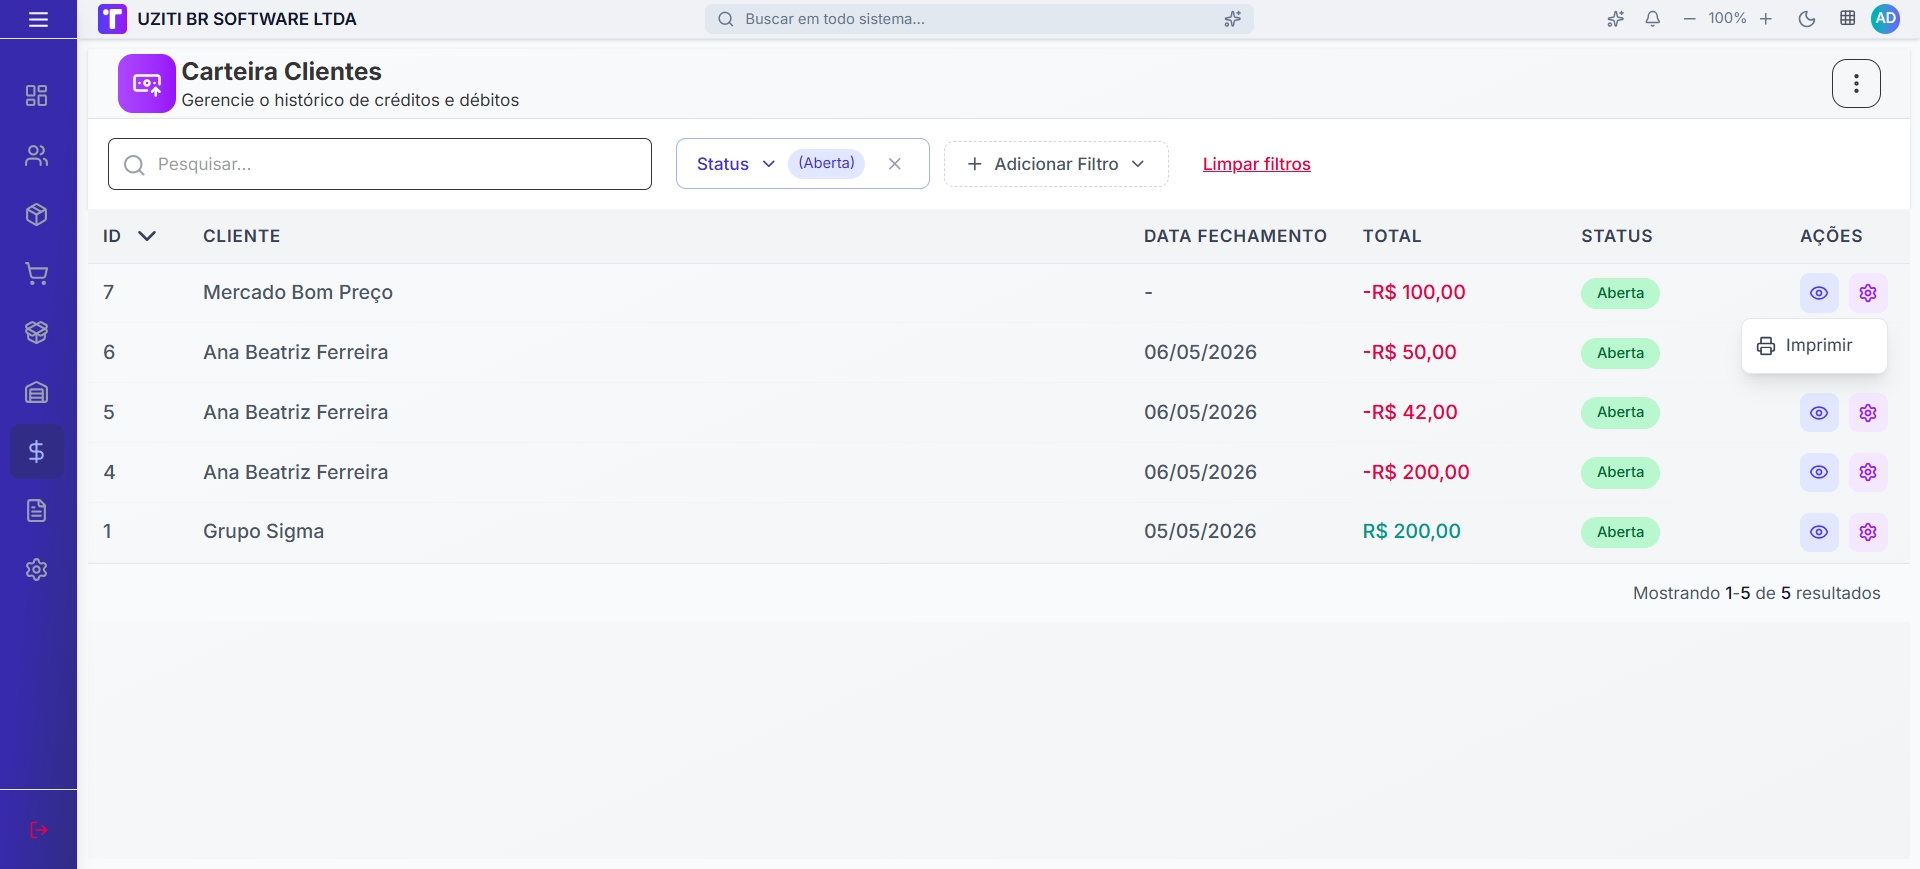Open the three-dot page options menu
1920x869 pixels.
coord(1856,83)
